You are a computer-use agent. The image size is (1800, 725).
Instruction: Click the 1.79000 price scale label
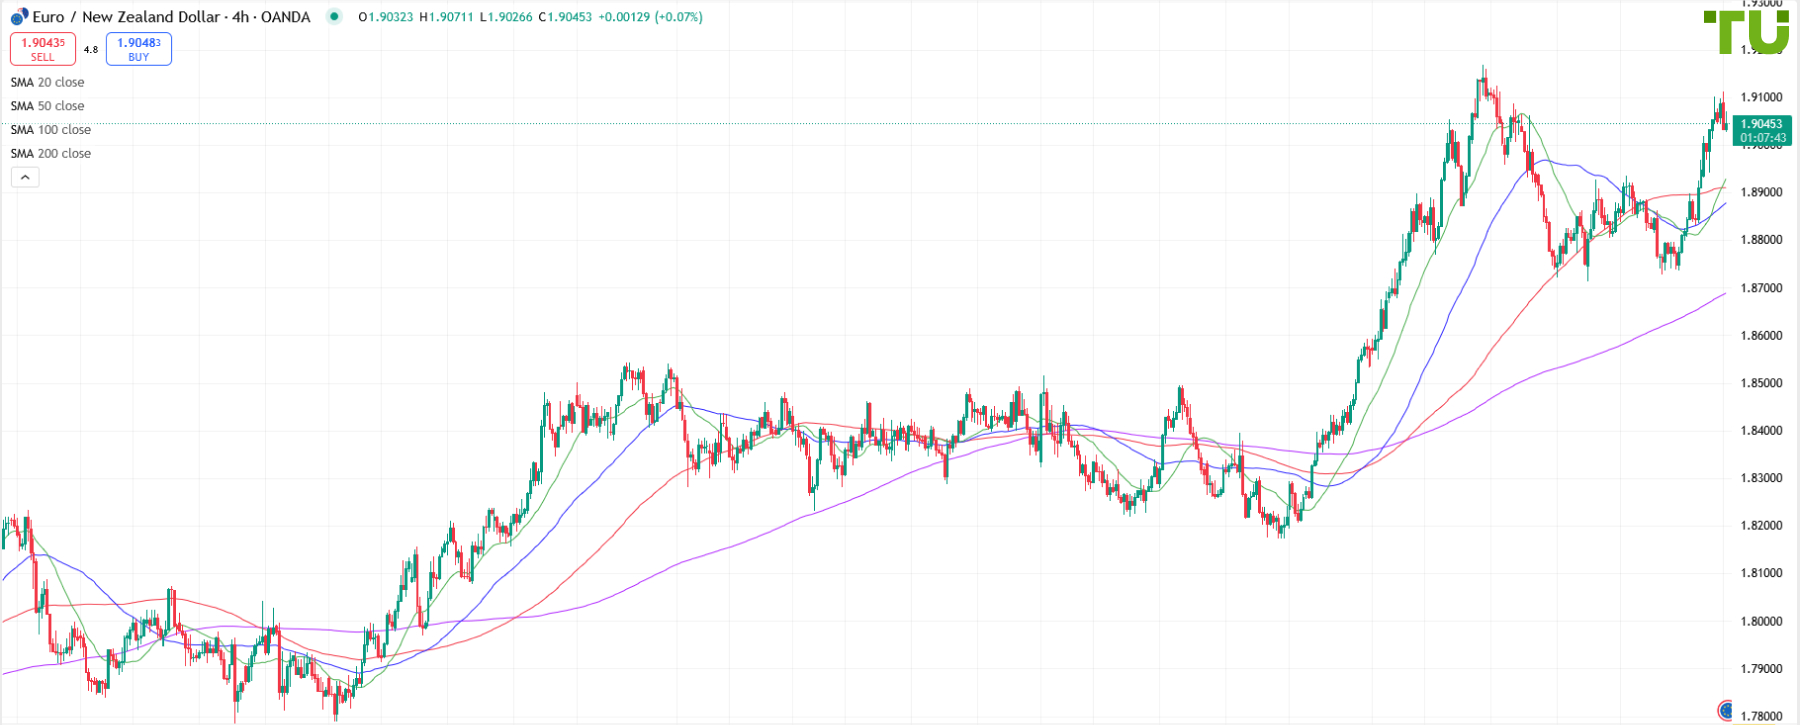click(x=1762, y=669)
